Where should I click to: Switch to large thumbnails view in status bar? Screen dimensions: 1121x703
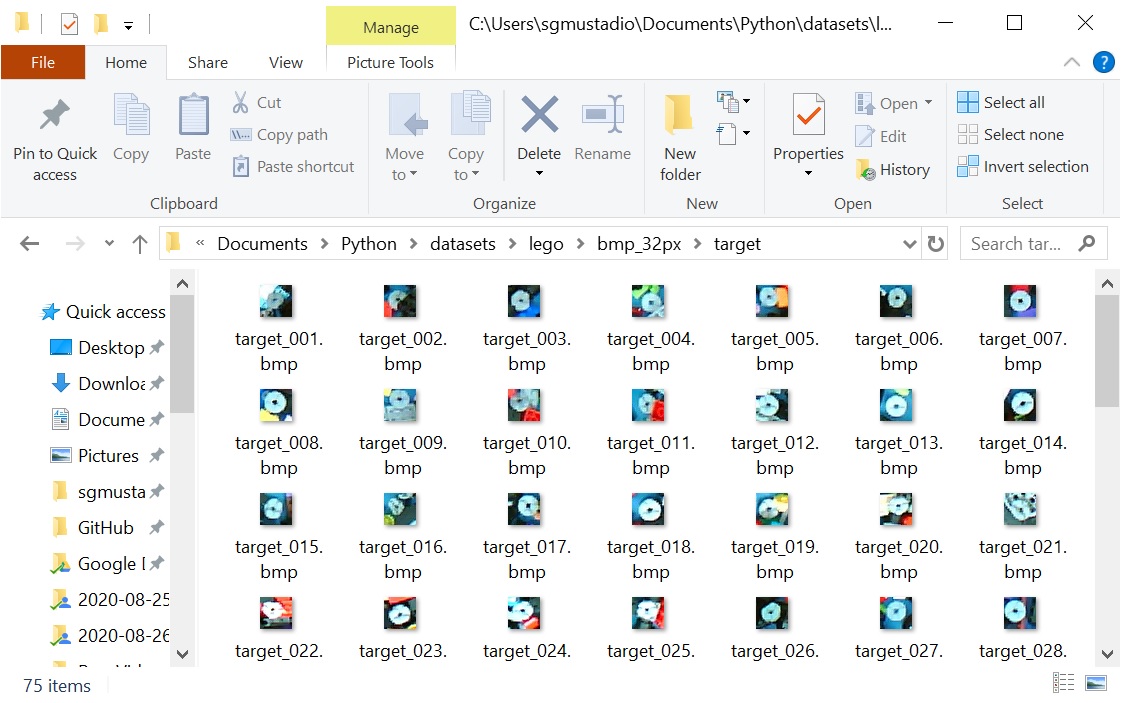[x=1096, y=684]
